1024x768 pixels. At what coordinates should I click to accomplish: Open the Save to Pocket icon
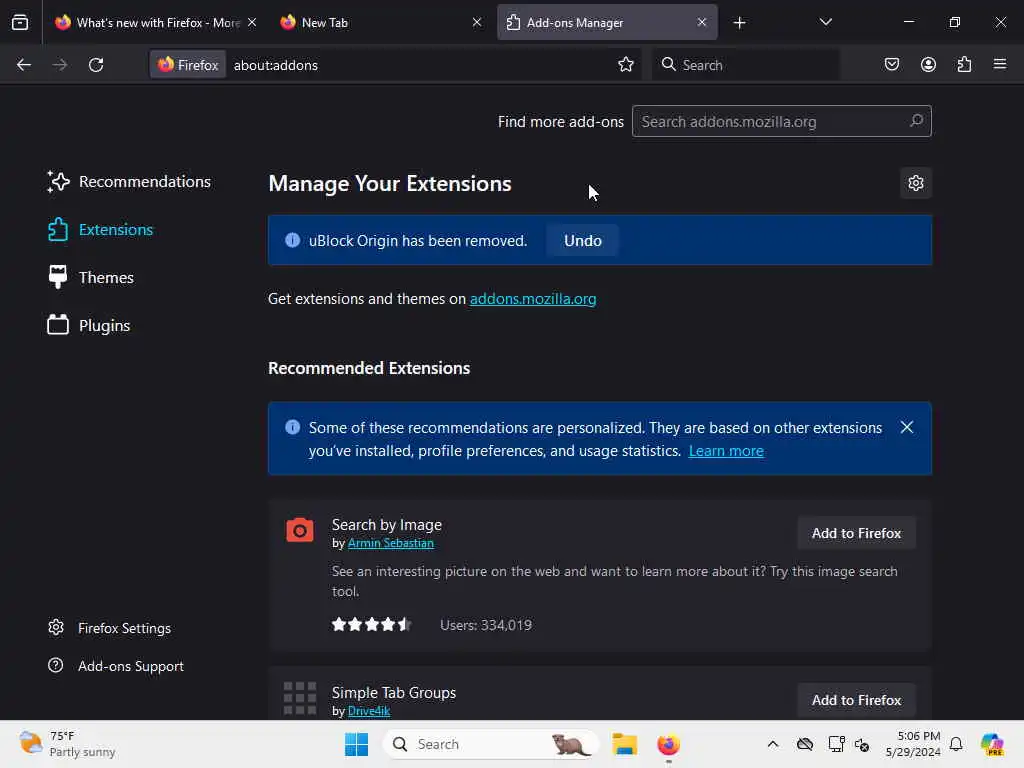coord(891,64)
